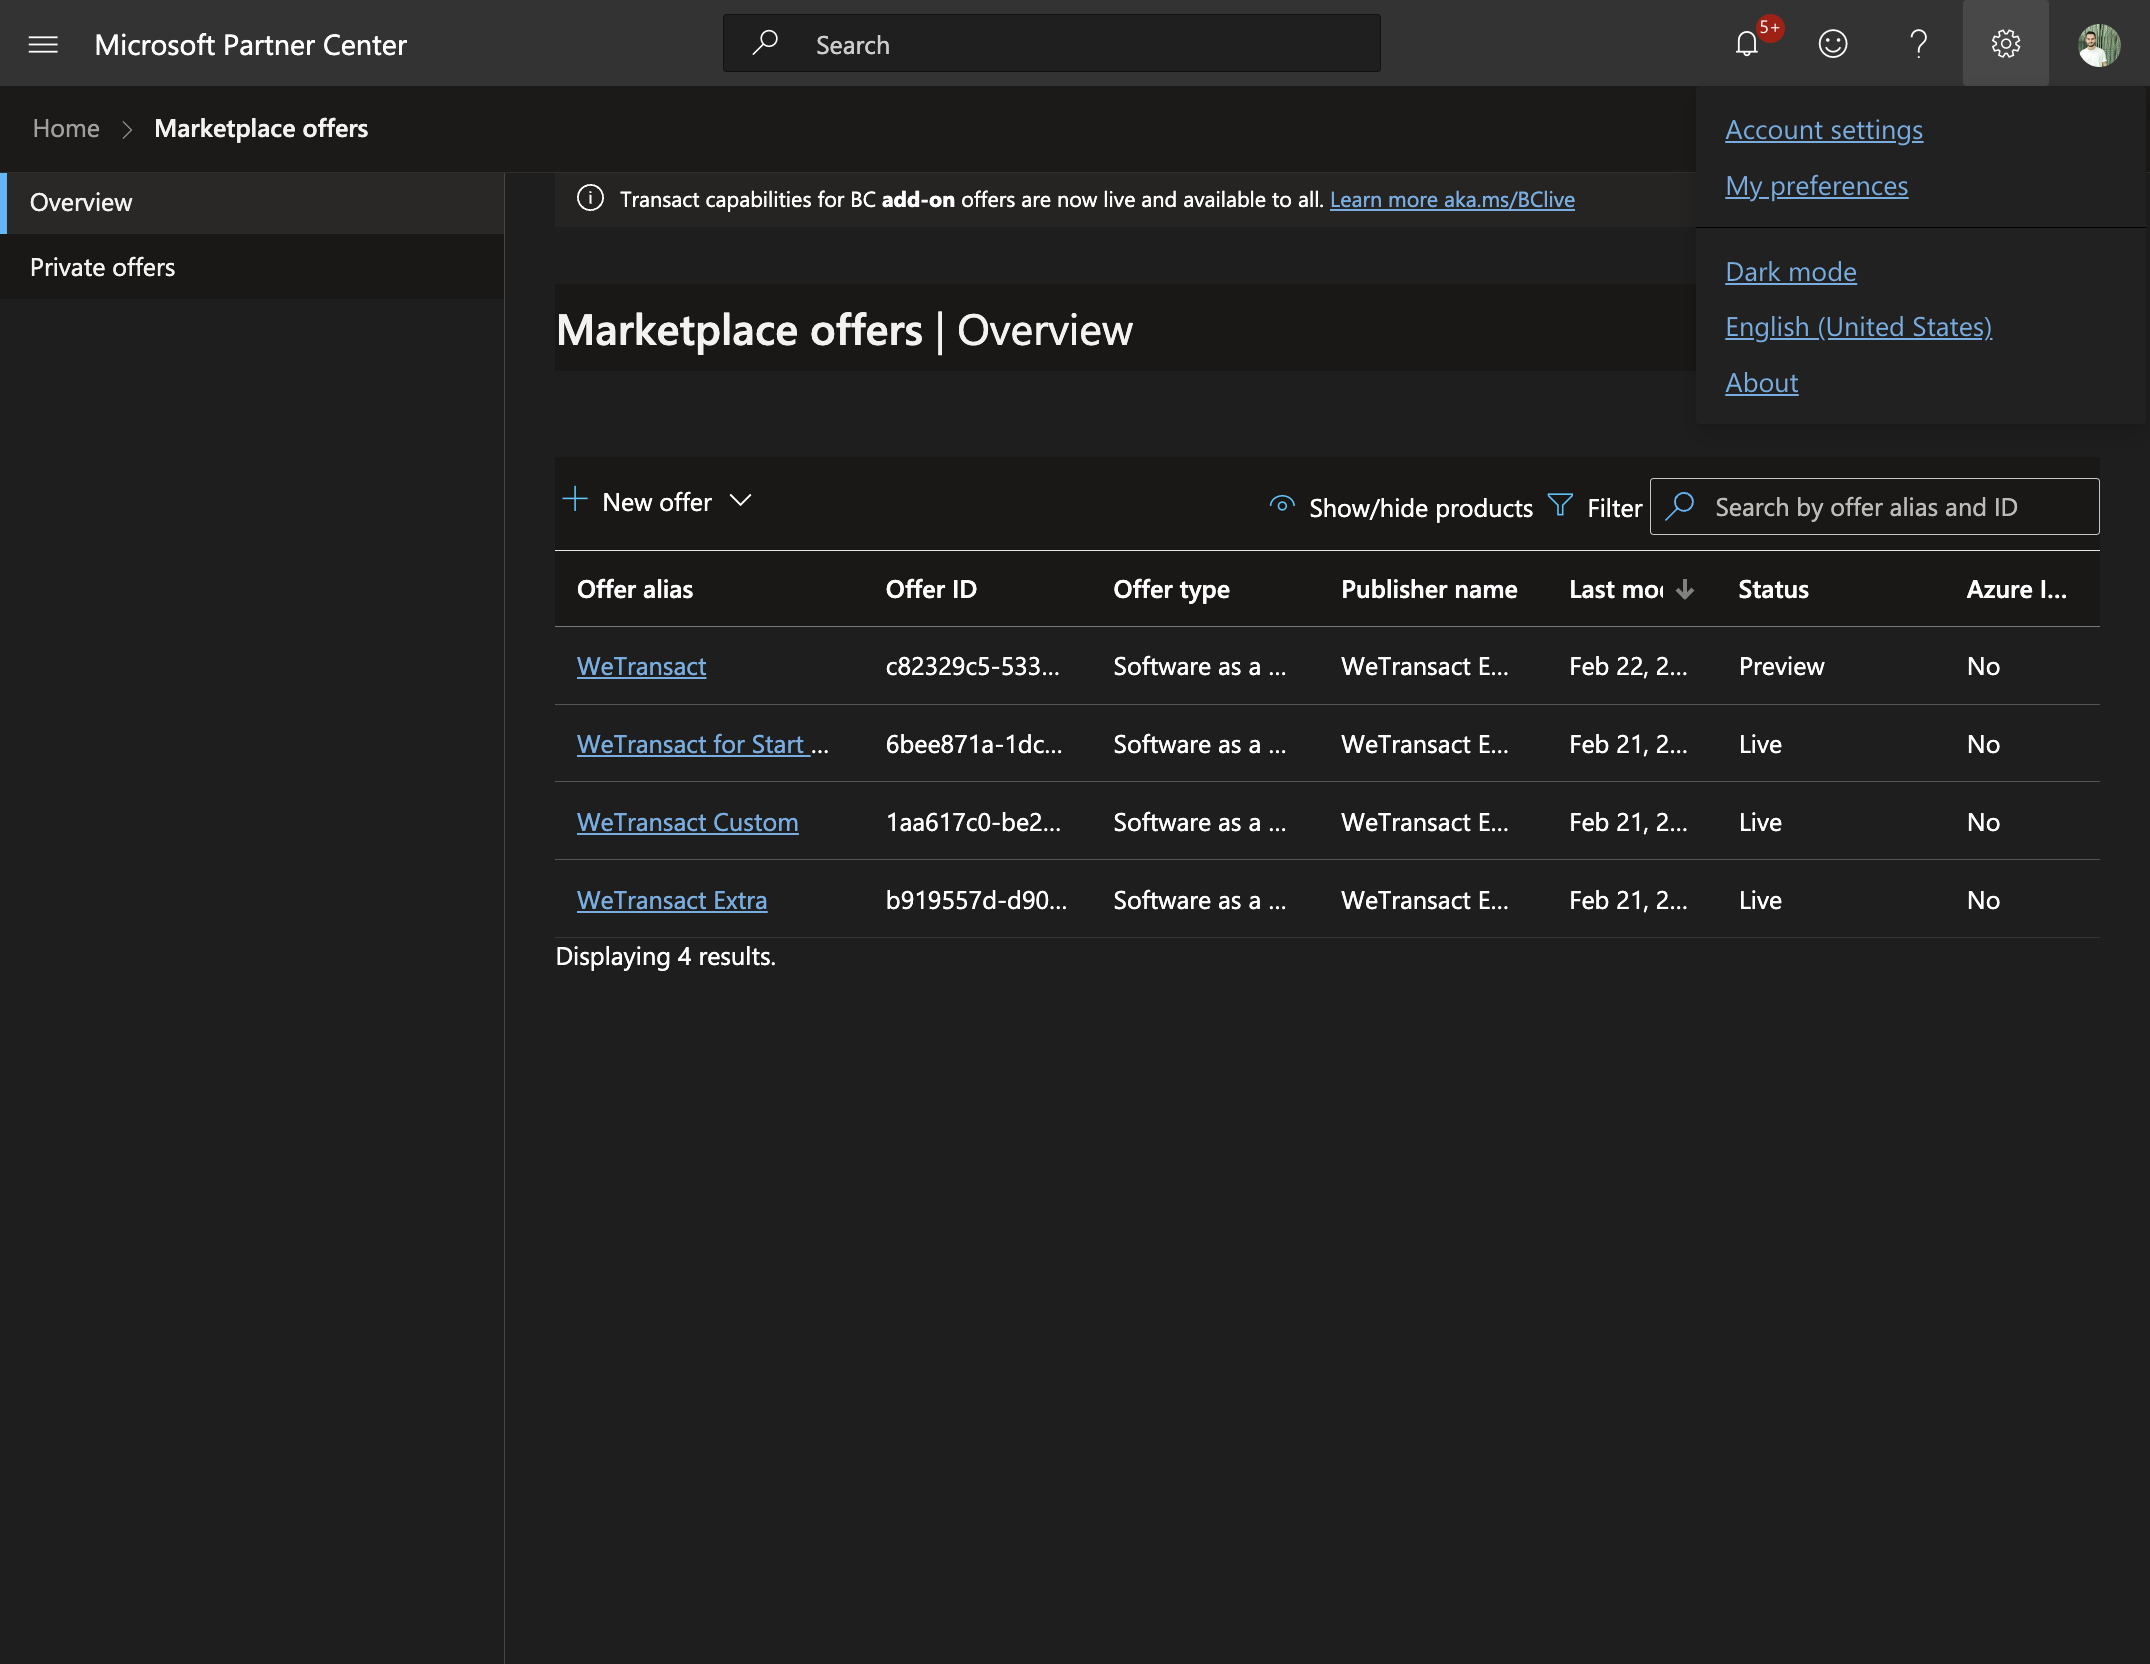Click the top Search field
The image size is (2150, 1664).
click(1051, 43)
